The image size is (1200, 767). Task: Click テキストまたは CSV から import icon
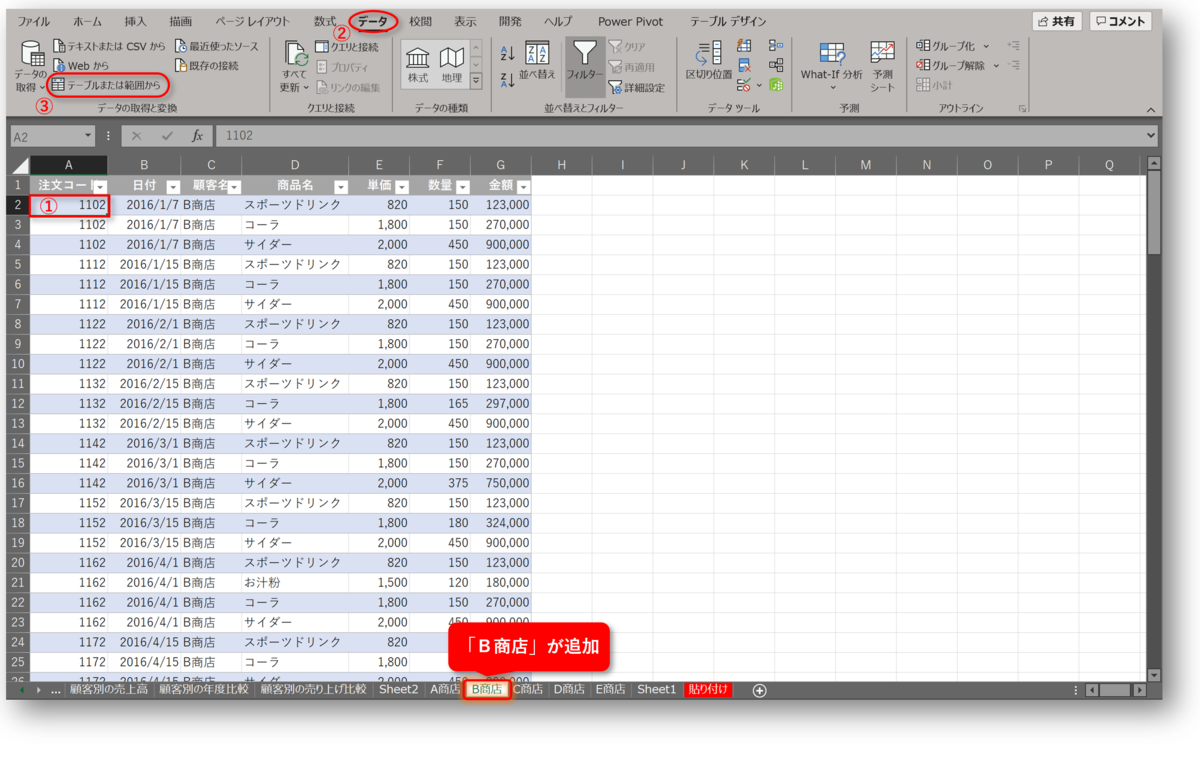(x=59, y=46)
